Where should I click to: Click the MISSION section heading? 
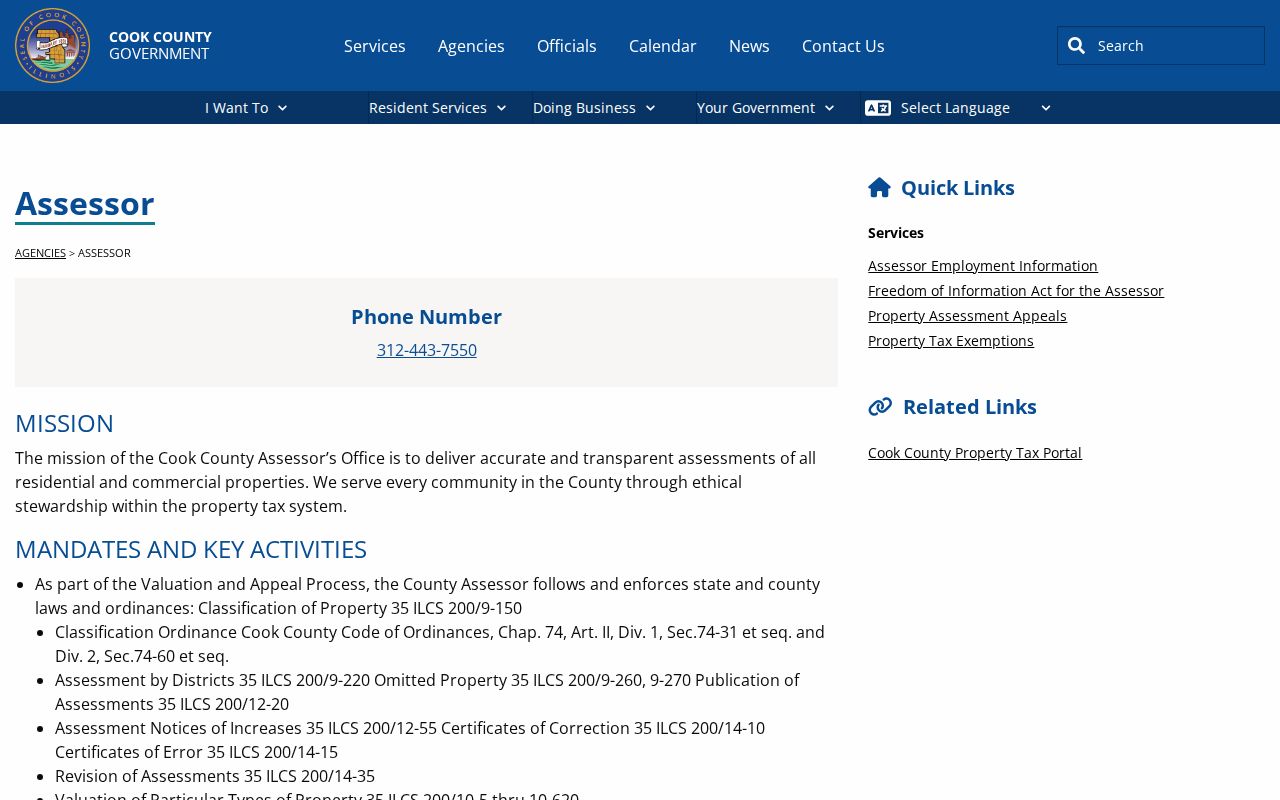64,423
